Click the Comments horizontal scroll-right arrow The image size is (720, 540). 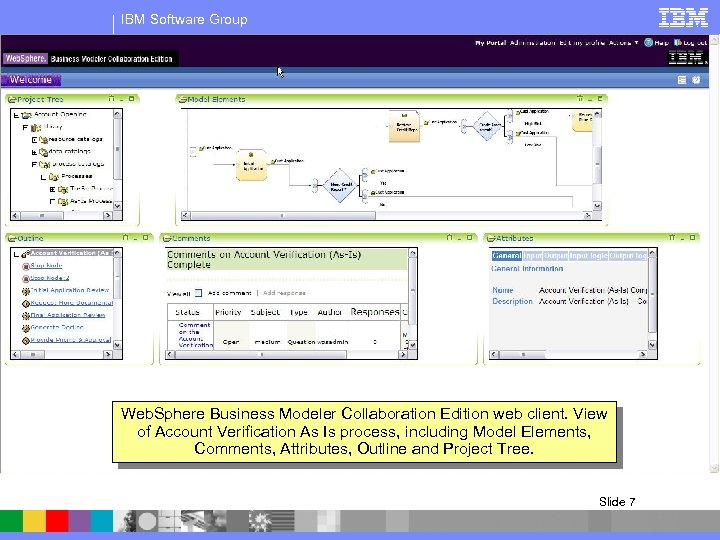click(403, 354)
